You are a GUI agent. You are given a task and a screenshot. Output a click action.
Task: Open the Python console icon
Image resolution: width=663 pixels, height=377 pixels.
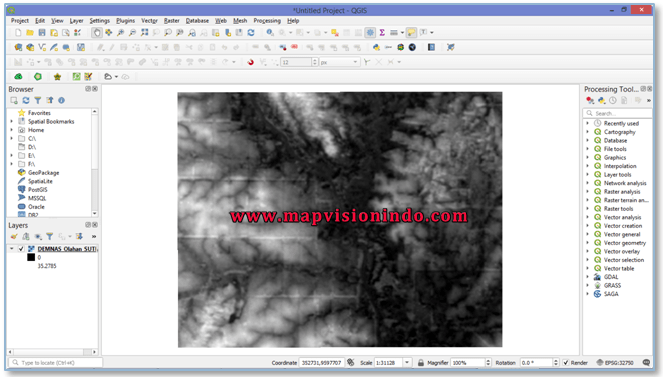coord(376,47)
